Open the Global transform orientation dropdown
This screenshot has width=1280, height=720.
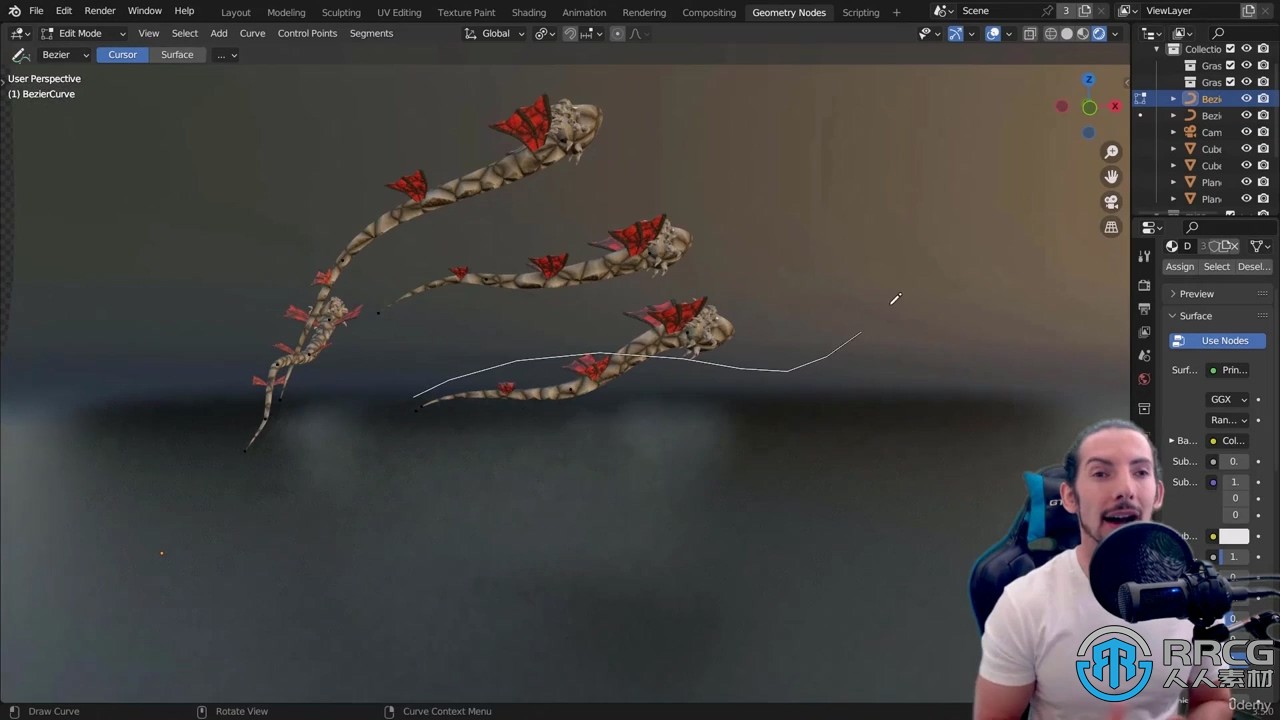[x=496, y=33]
